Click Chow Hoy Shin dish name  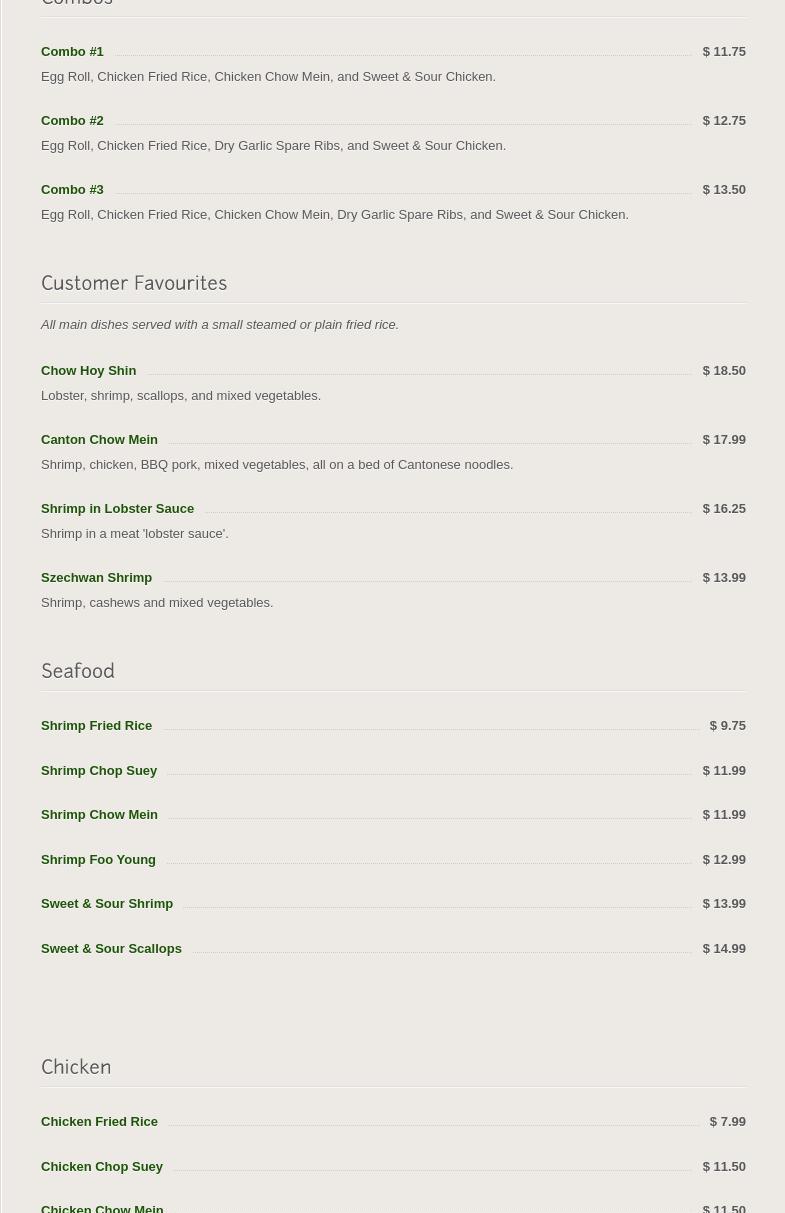(x=88, y=371)
